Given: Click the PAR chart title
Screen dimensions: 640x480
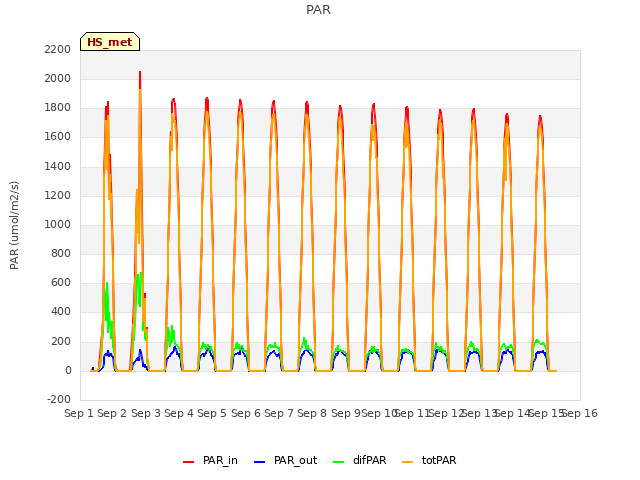Looking at the screenshot, I should click(318, 10).
